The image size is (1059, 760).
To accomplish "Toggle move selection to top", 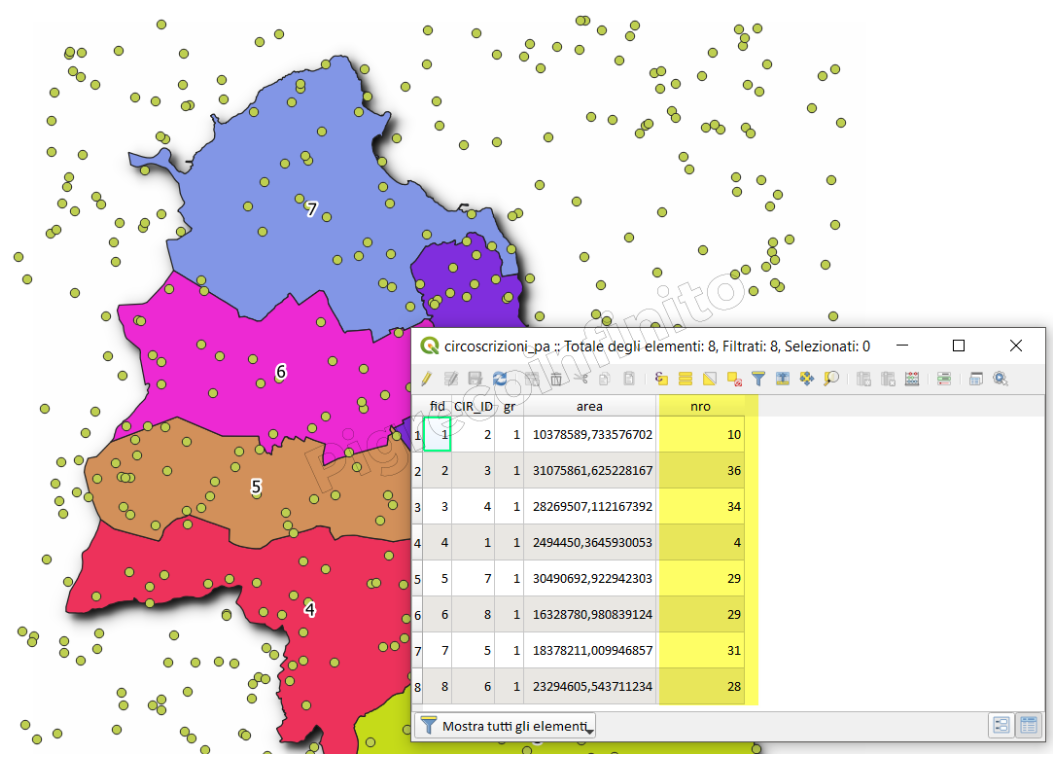I will point(782,379).
